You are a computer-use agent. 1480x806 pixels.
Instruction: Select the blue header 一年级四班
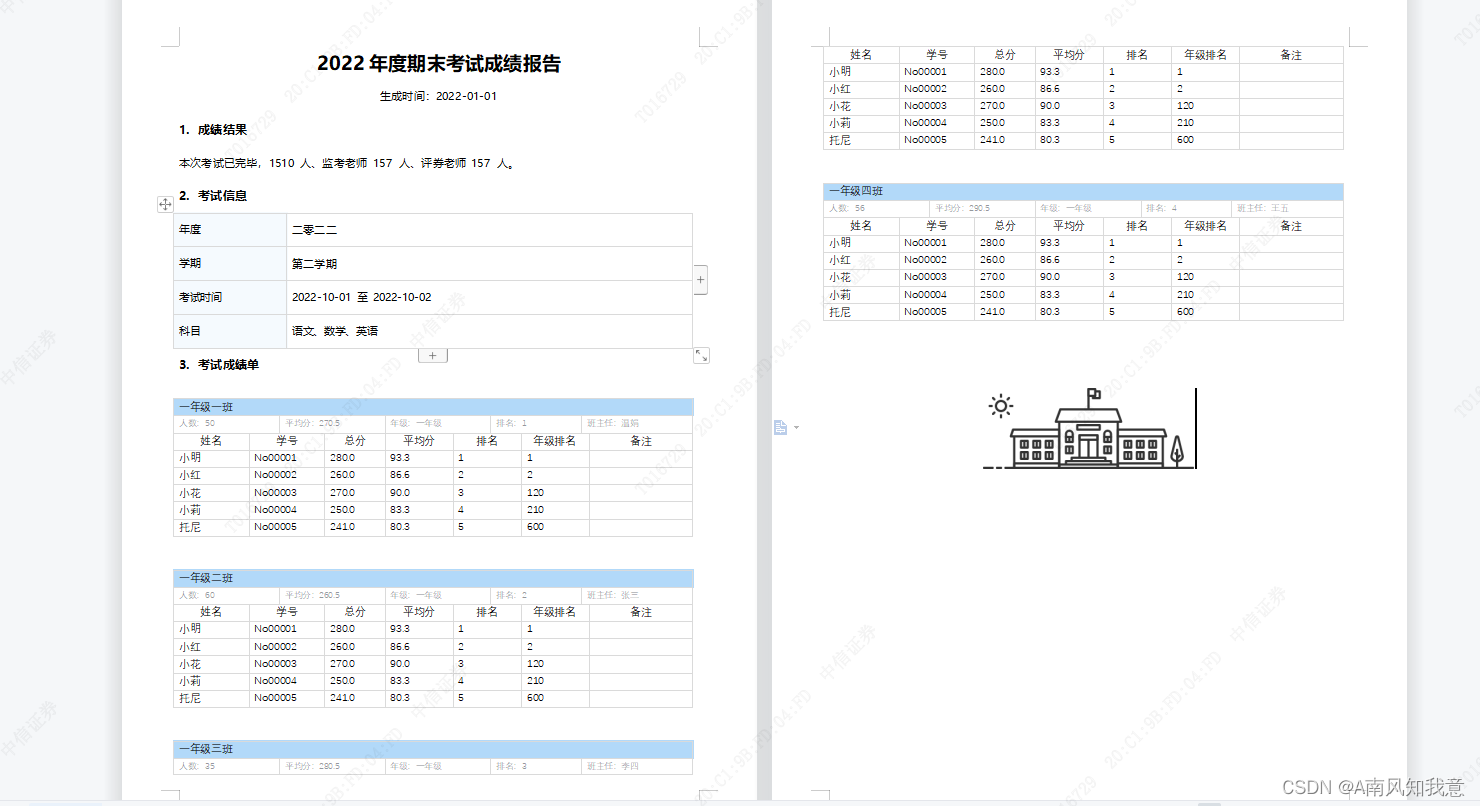point(855,191)
